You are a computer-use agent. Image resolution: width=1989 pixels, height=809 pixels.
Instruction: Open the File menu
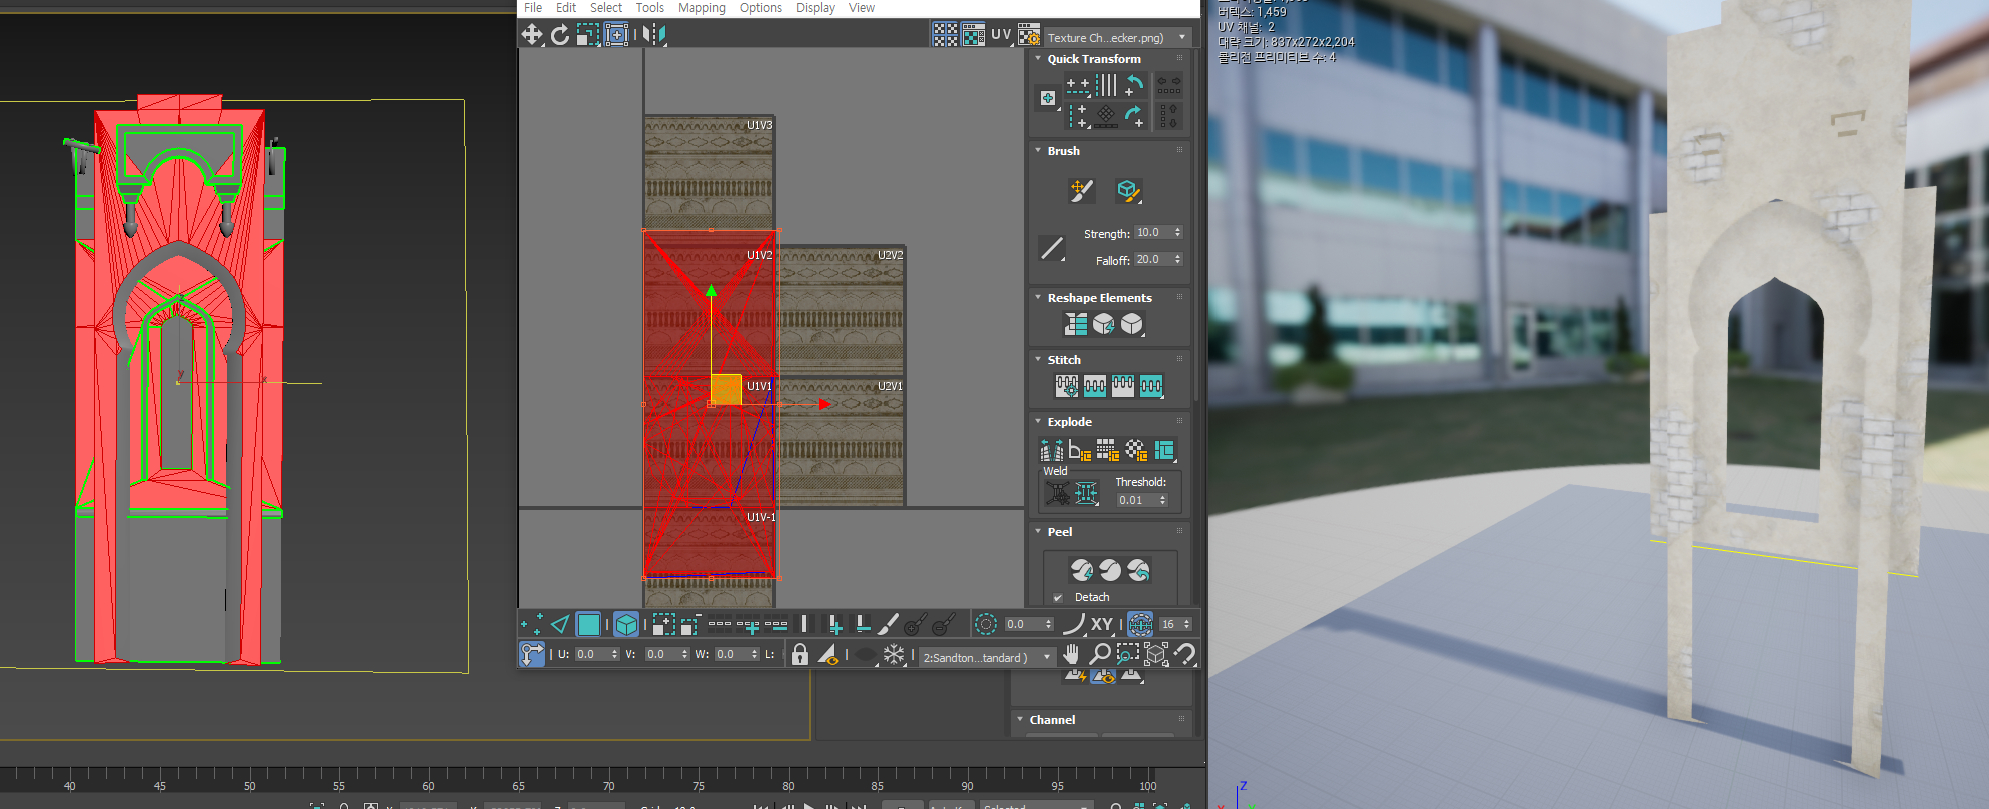click(533, 8)
